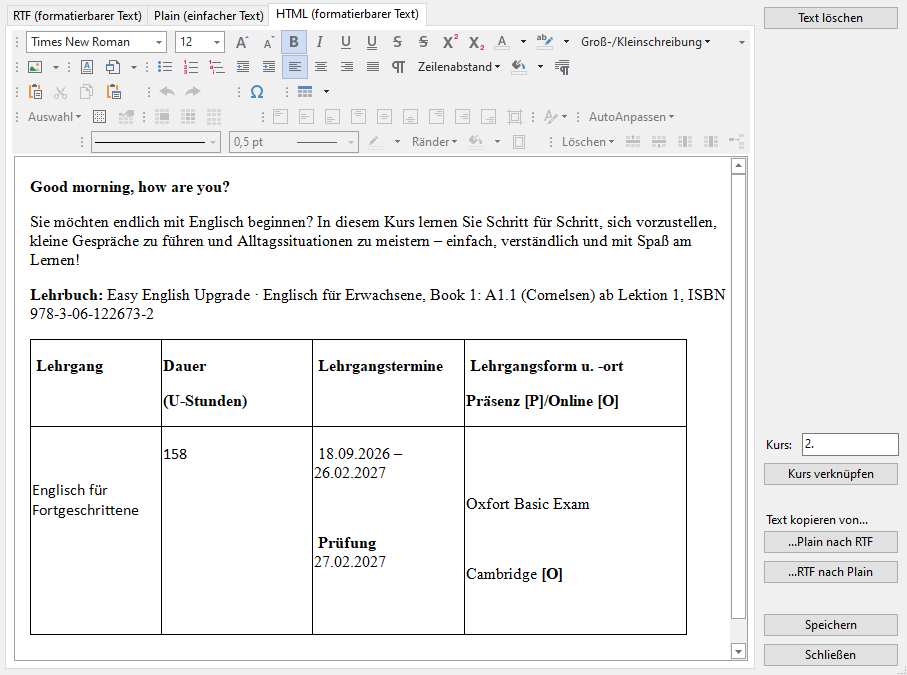Screen dimensions: 907x675
Task: Increase the paragraph indent
Action: point(269,67)
